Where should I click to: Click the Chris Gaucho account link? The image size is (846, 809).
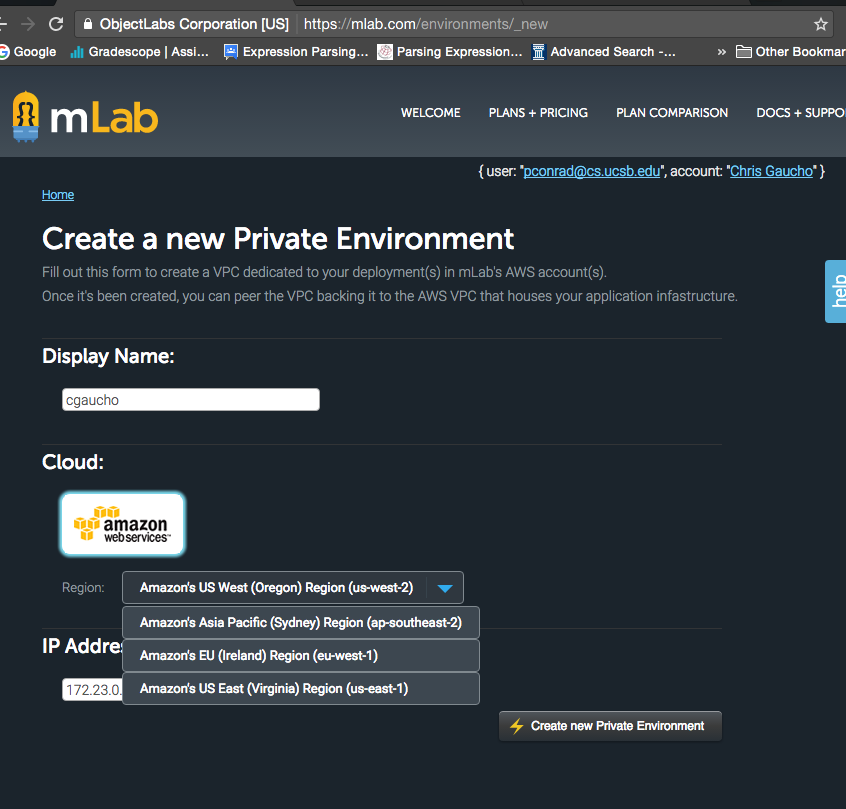point(771,171)
